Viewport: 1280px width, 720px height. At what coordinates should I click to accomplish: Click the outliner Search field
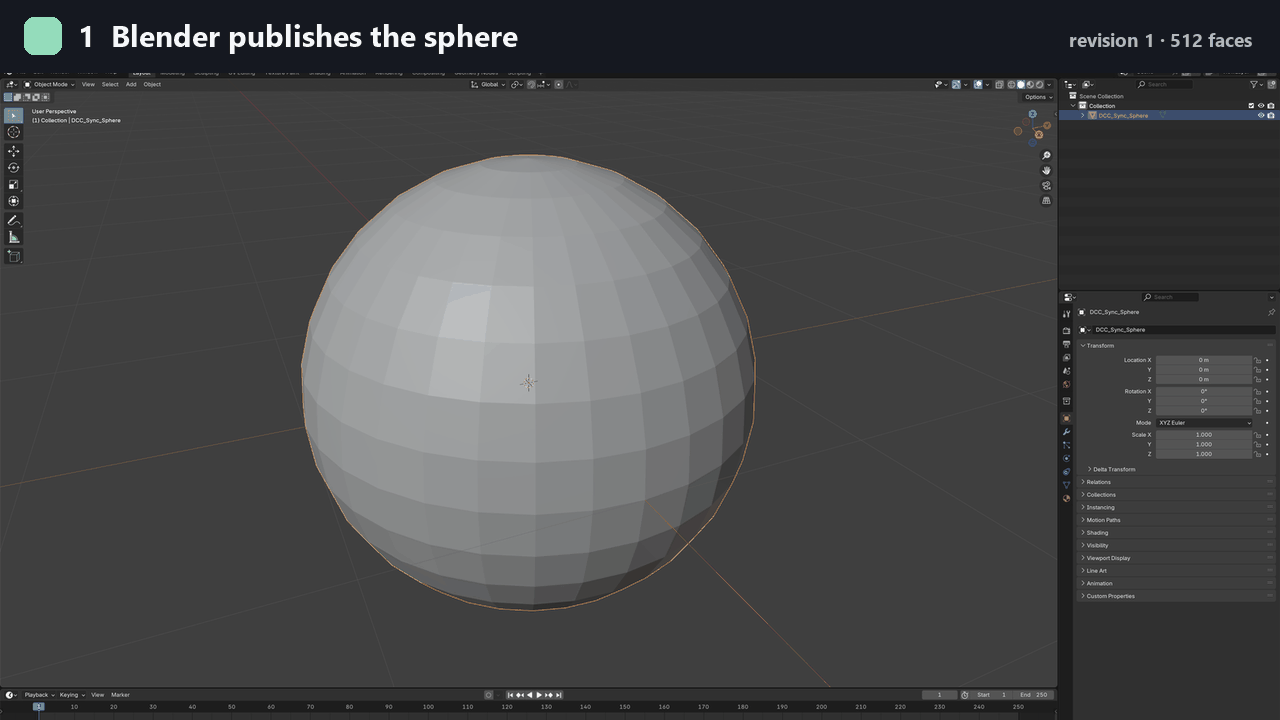point(1164,84)
